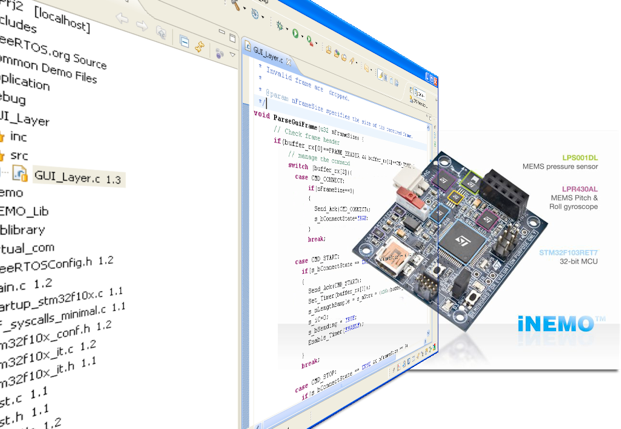Click the first new-file wizard icon after External Tools
The width and height of the screenshot is (621, 429).
tap(328, 50)
